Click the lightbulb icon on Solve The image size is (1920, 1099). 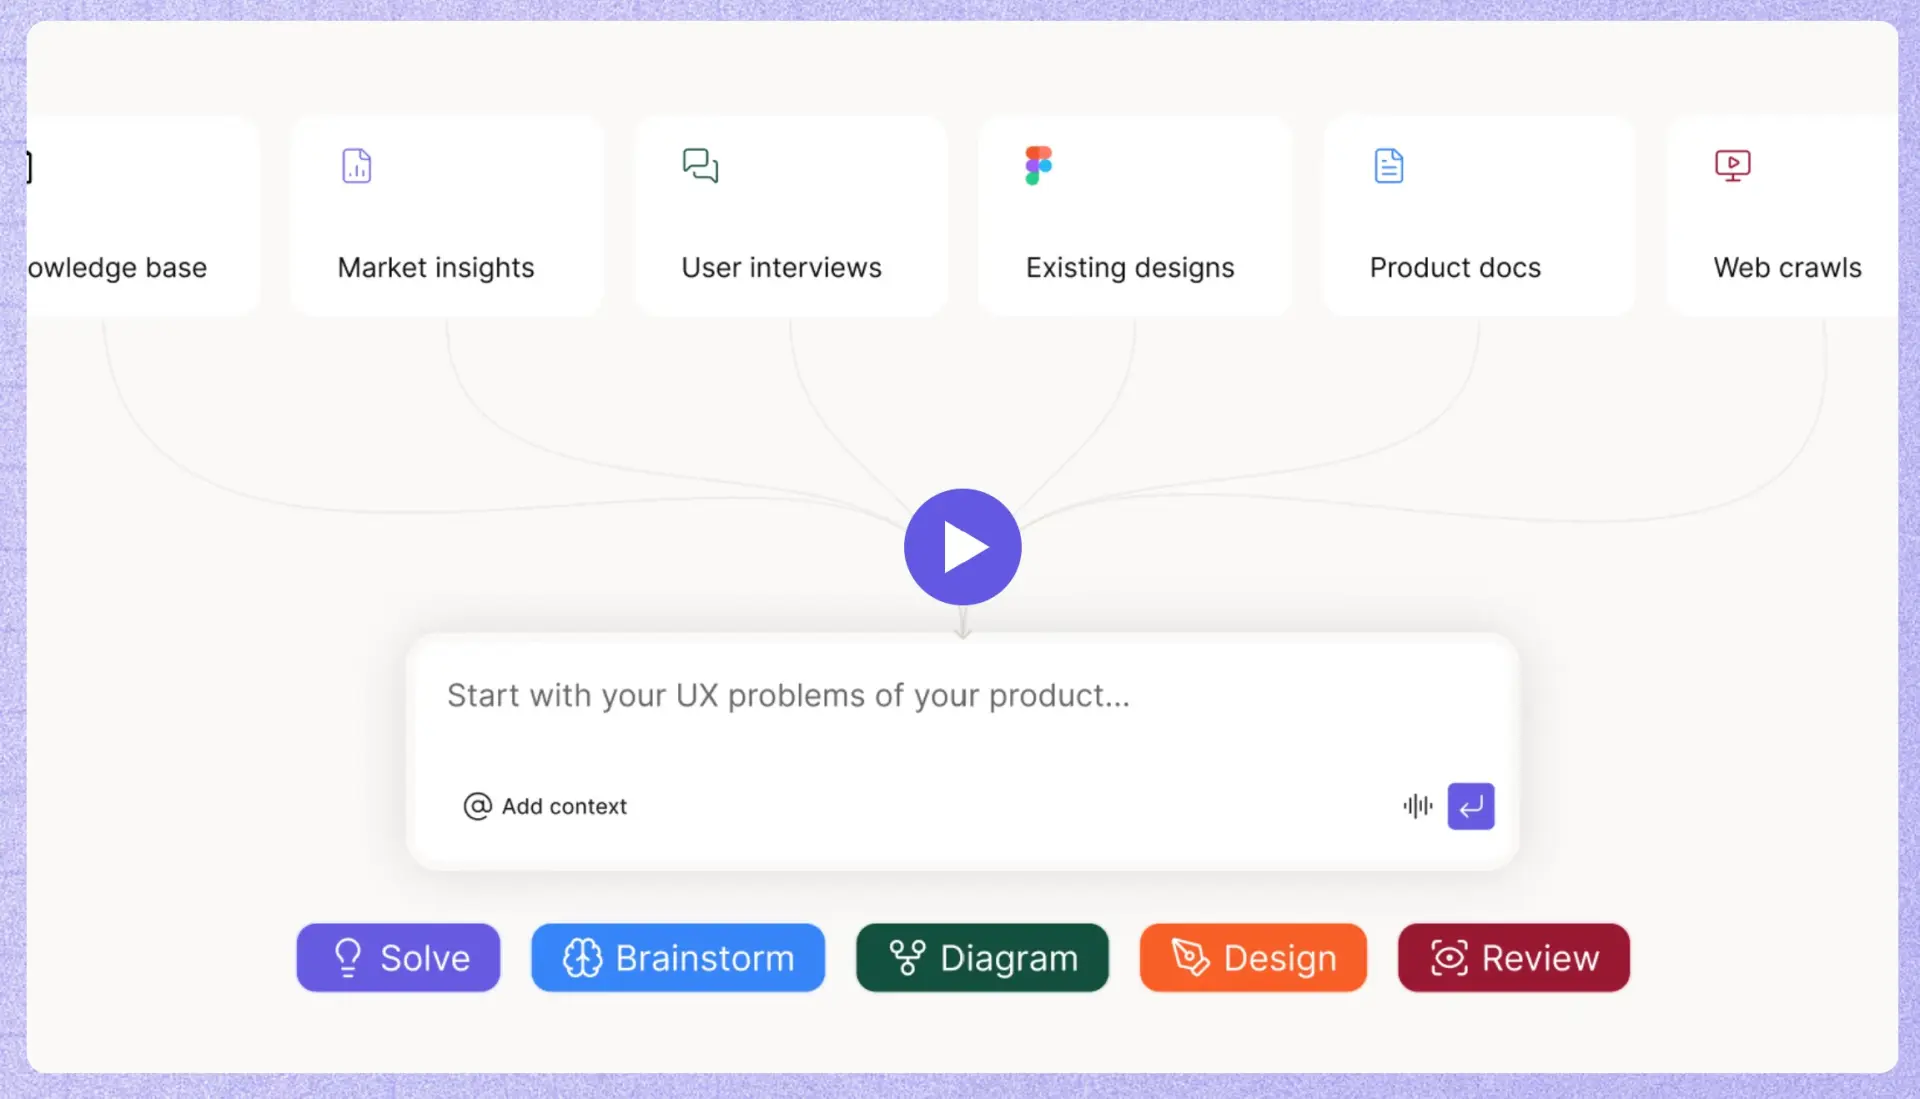click(347, 958)
